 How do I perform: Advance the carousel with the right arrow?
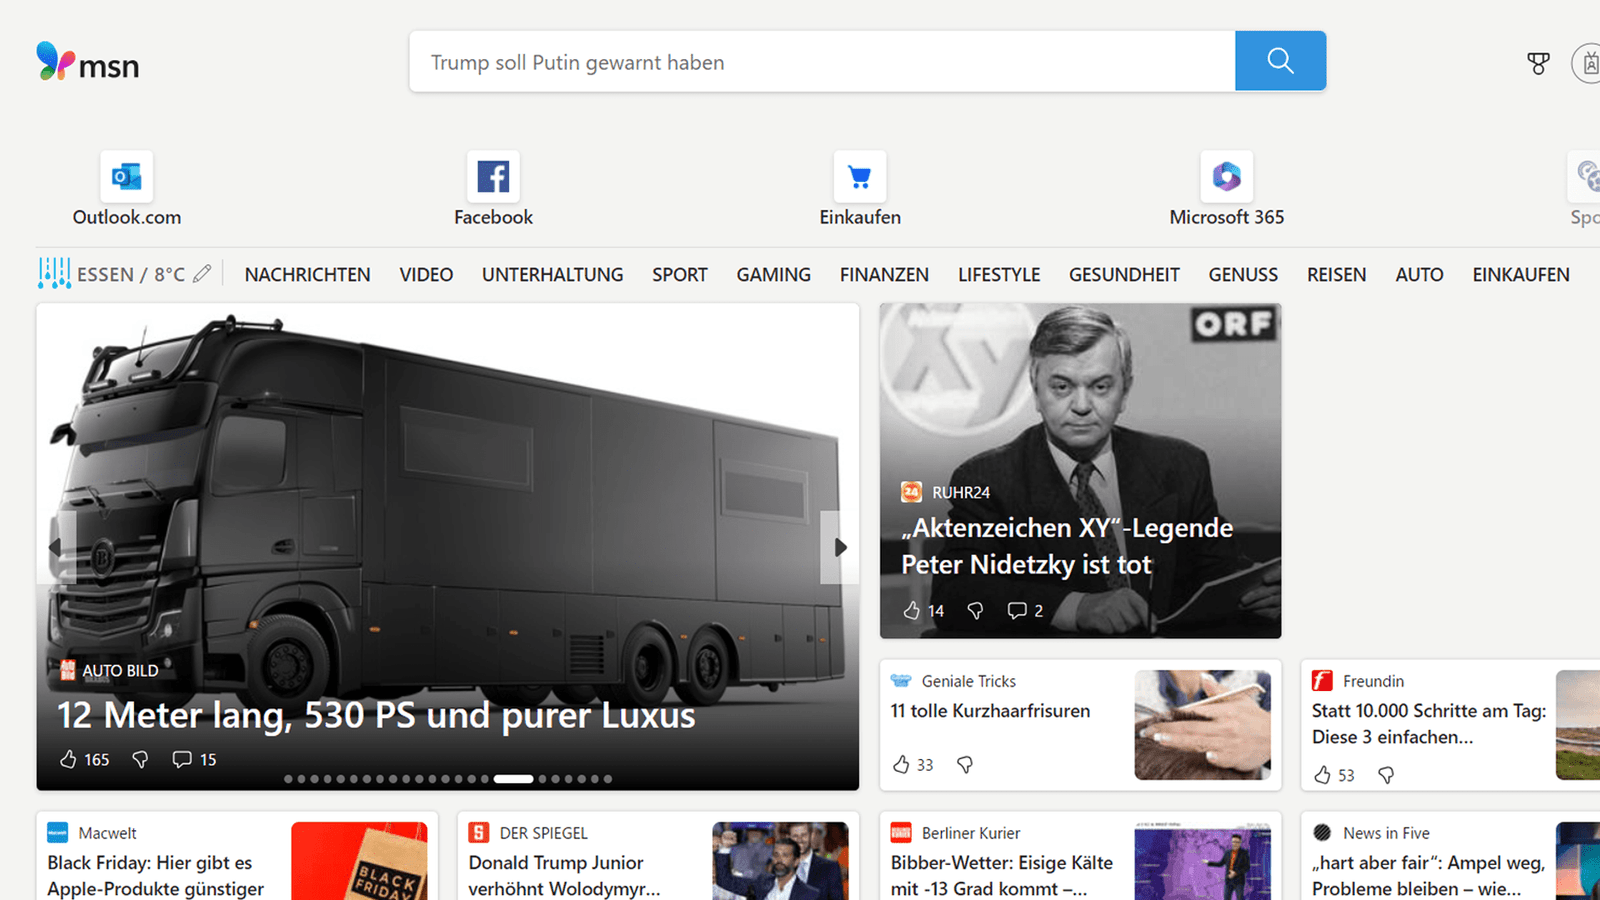[x=838, y=547]
